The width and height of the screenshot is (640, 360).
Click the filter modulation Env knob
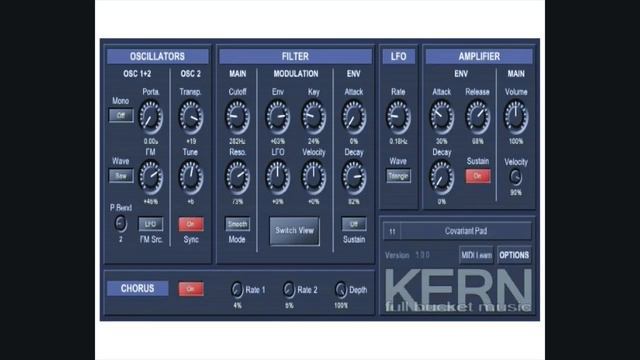pyautogui.click(x=278, y=117)
